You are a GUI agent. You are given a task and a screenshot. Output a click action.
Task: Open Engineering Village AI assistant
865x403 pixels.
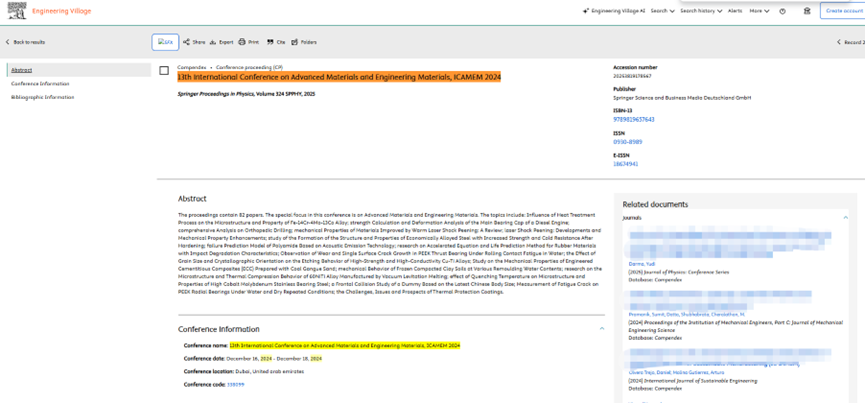pos(614,11)
